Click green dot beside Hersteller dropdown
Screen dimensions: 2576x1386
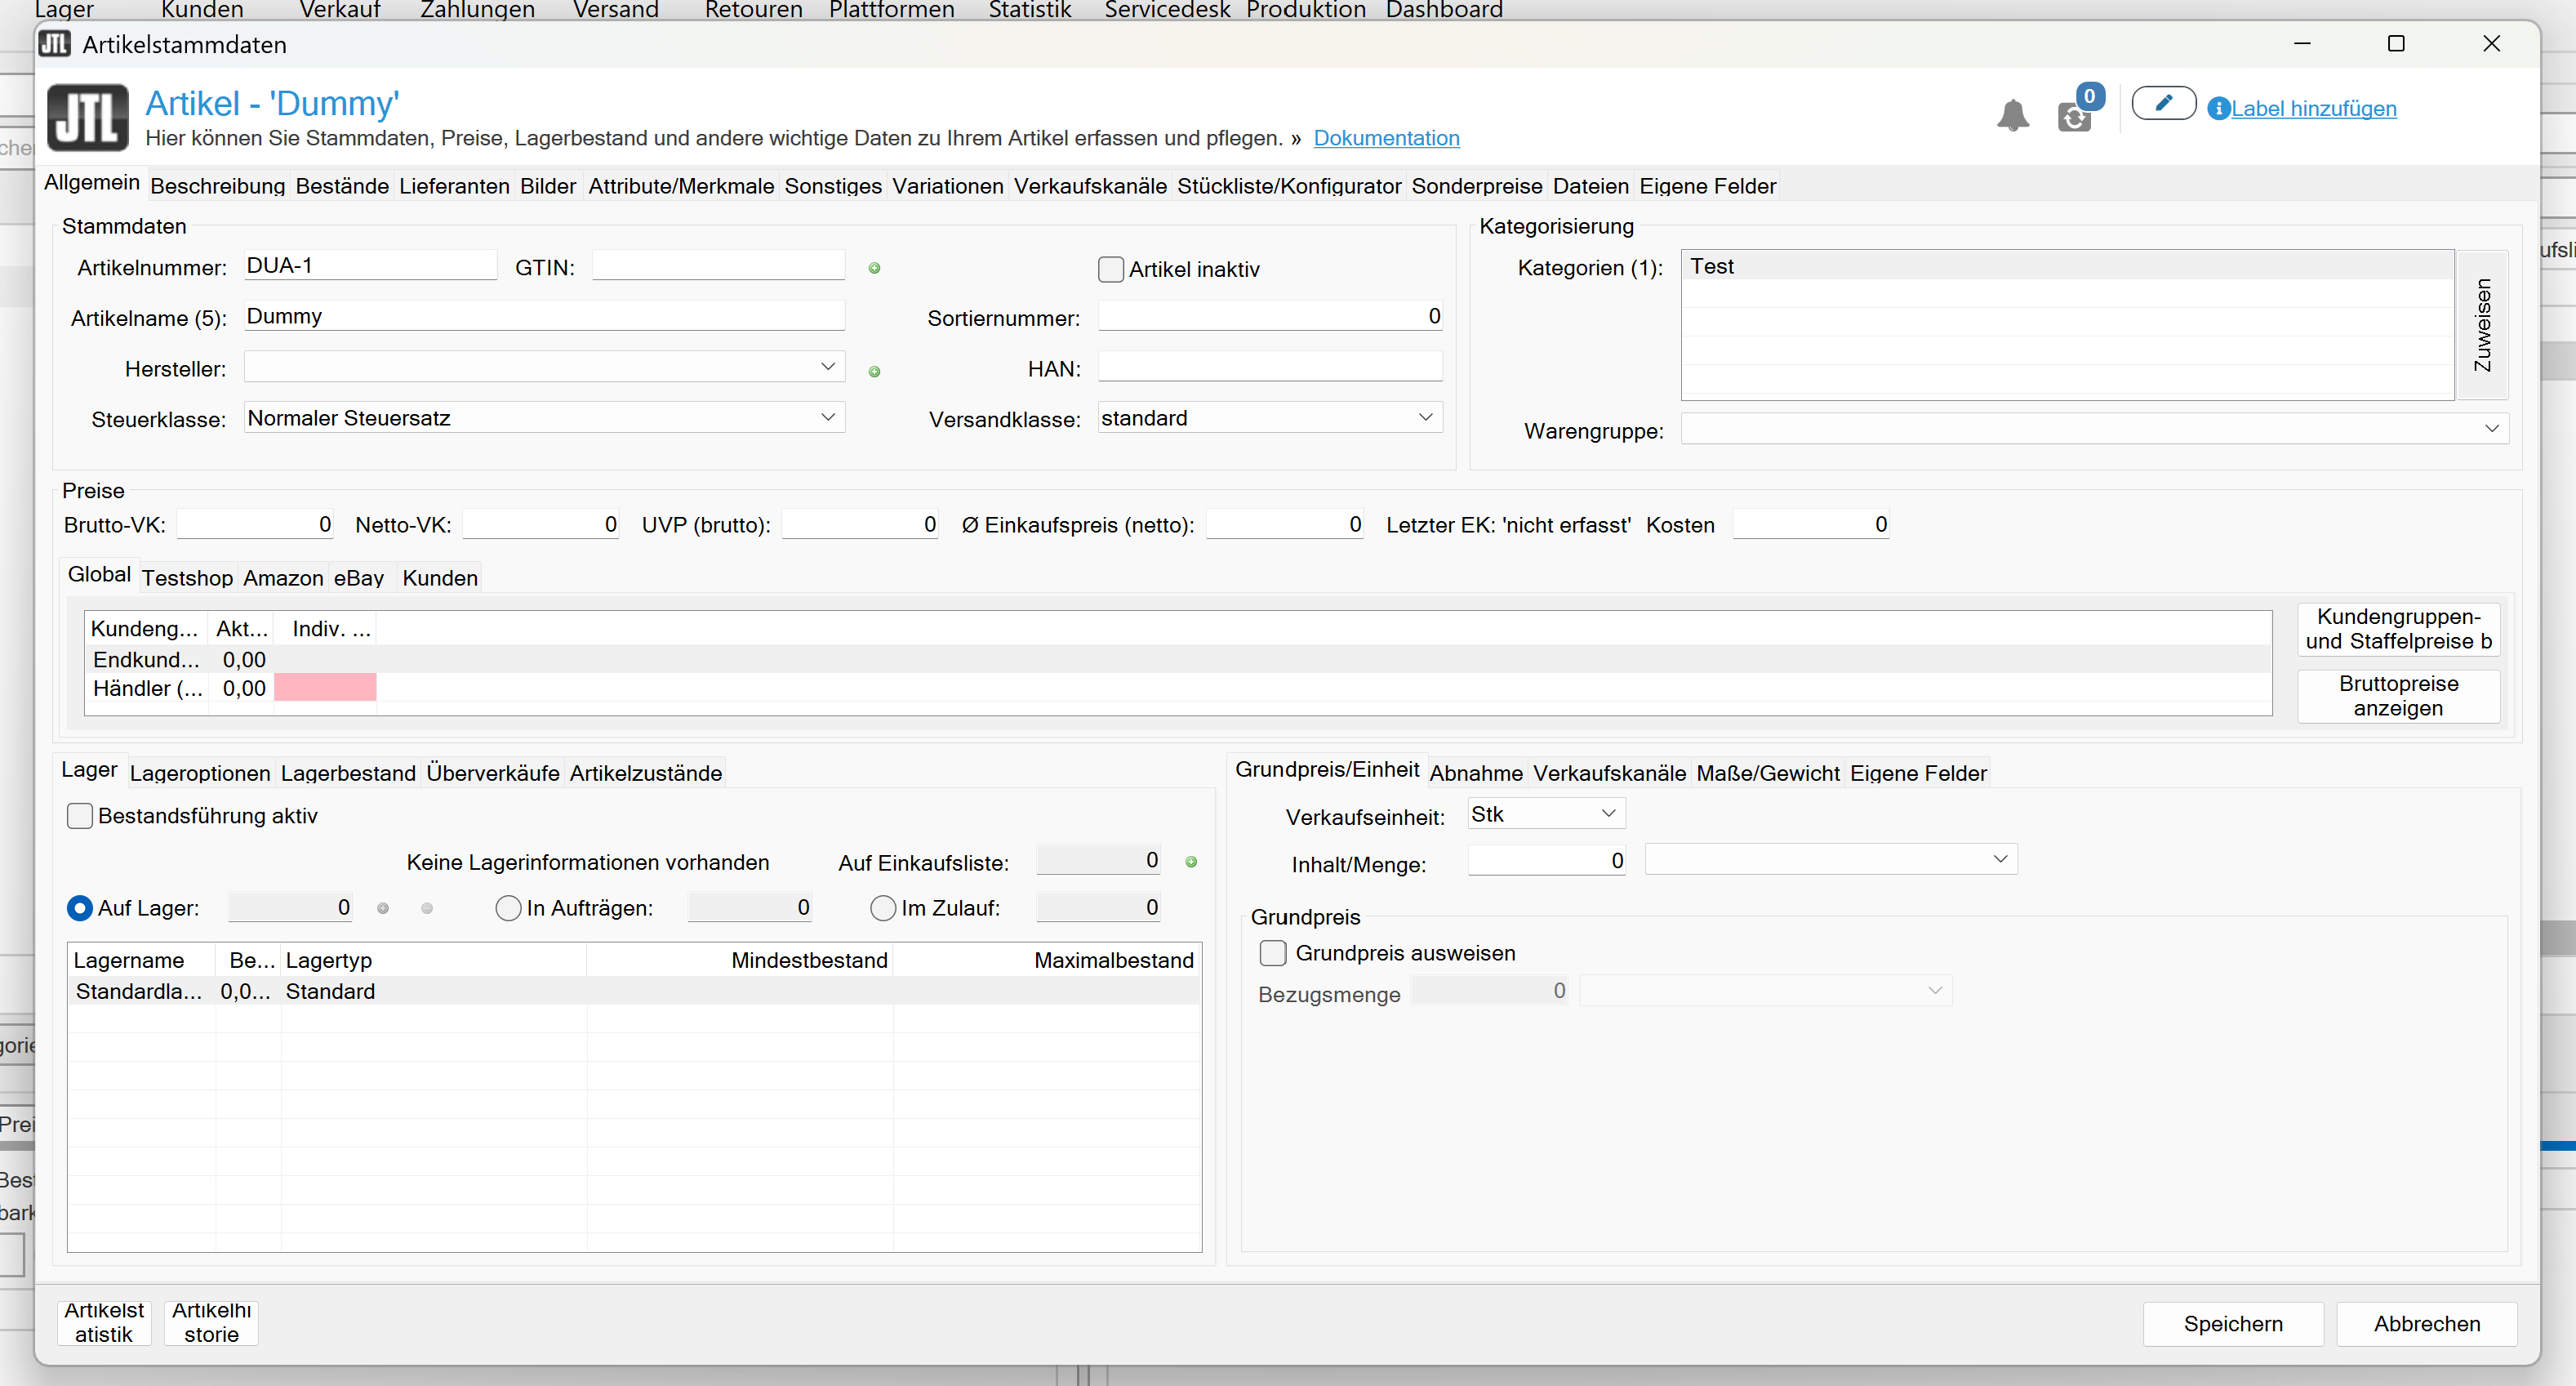(x=875, y=372)
